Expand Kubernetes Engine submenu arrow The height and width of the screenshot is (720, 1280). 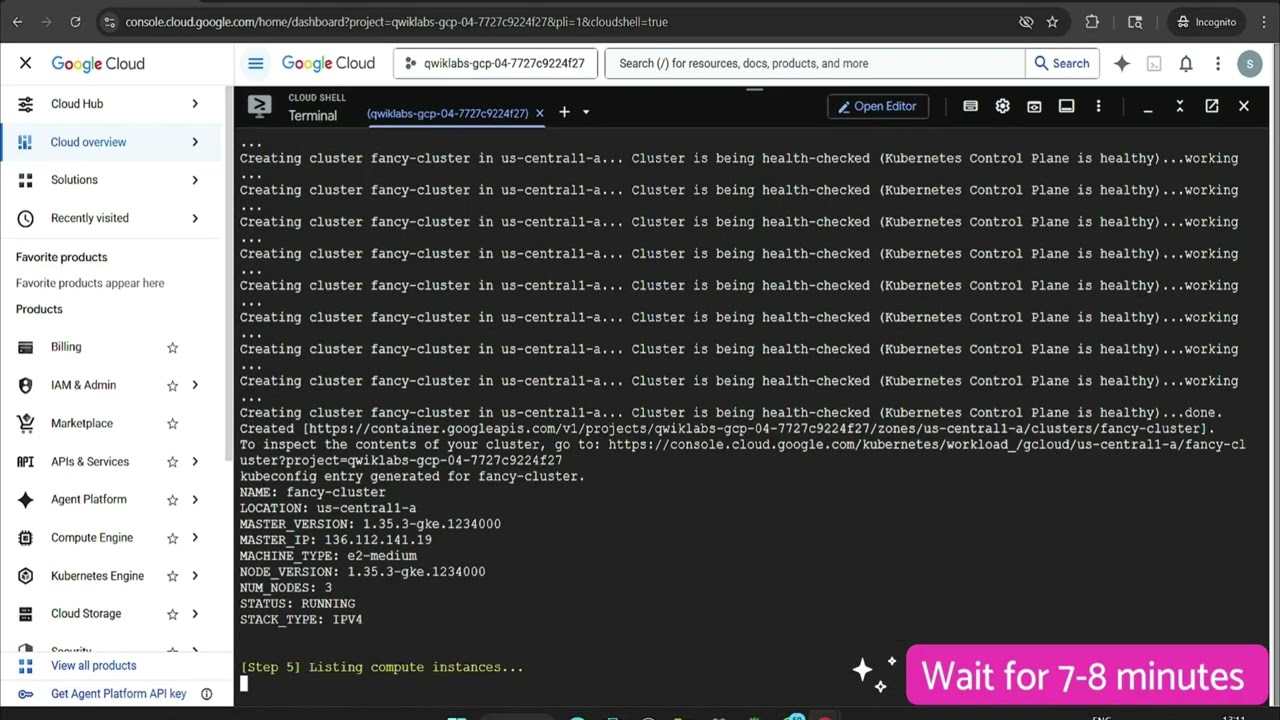click(x=195, y=576)
